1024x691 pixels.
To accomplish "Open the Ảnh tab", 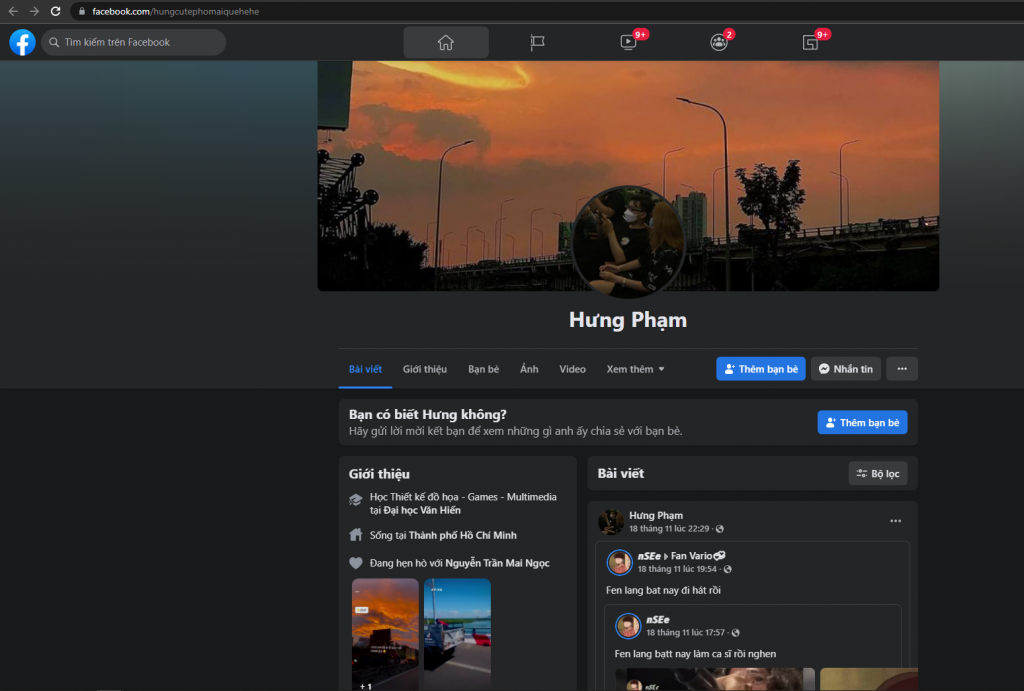I will click(x=529, y=369).
